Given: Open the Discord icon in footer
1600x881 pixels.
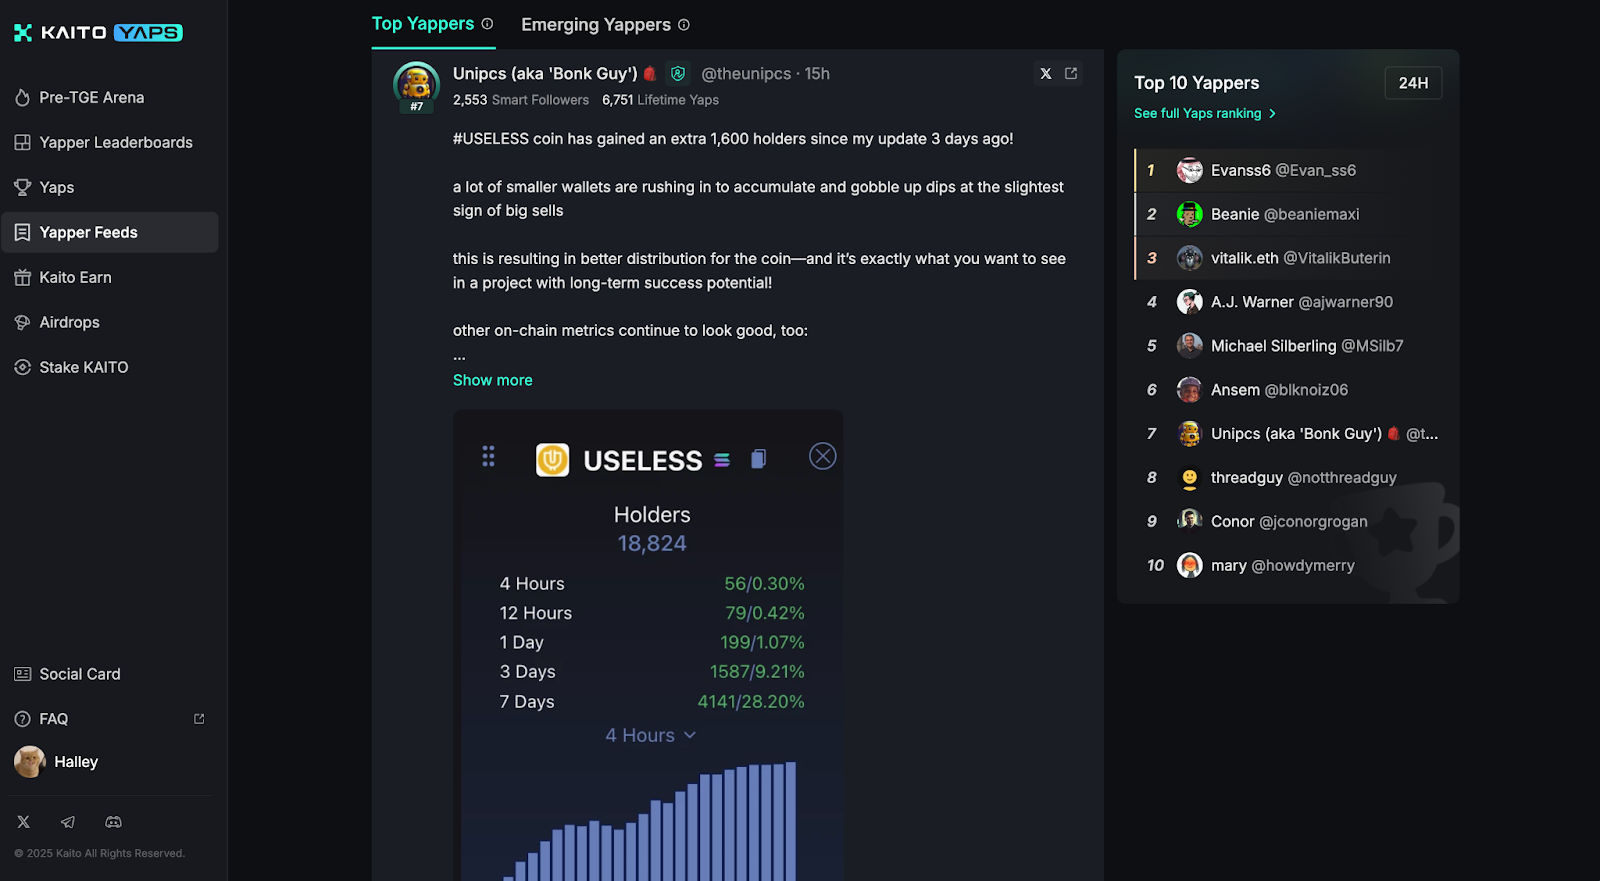Looking at the screenshot, I should (x=114, y=822).
